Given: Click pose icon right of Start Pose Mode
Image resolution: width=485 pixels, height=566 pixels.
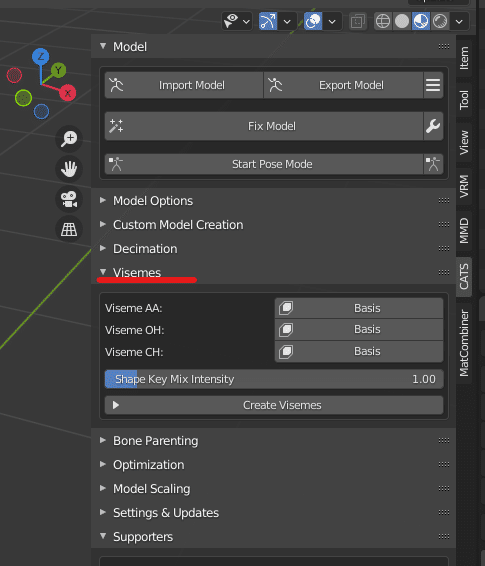Looking at the screenshot, I should click(433, 164).
